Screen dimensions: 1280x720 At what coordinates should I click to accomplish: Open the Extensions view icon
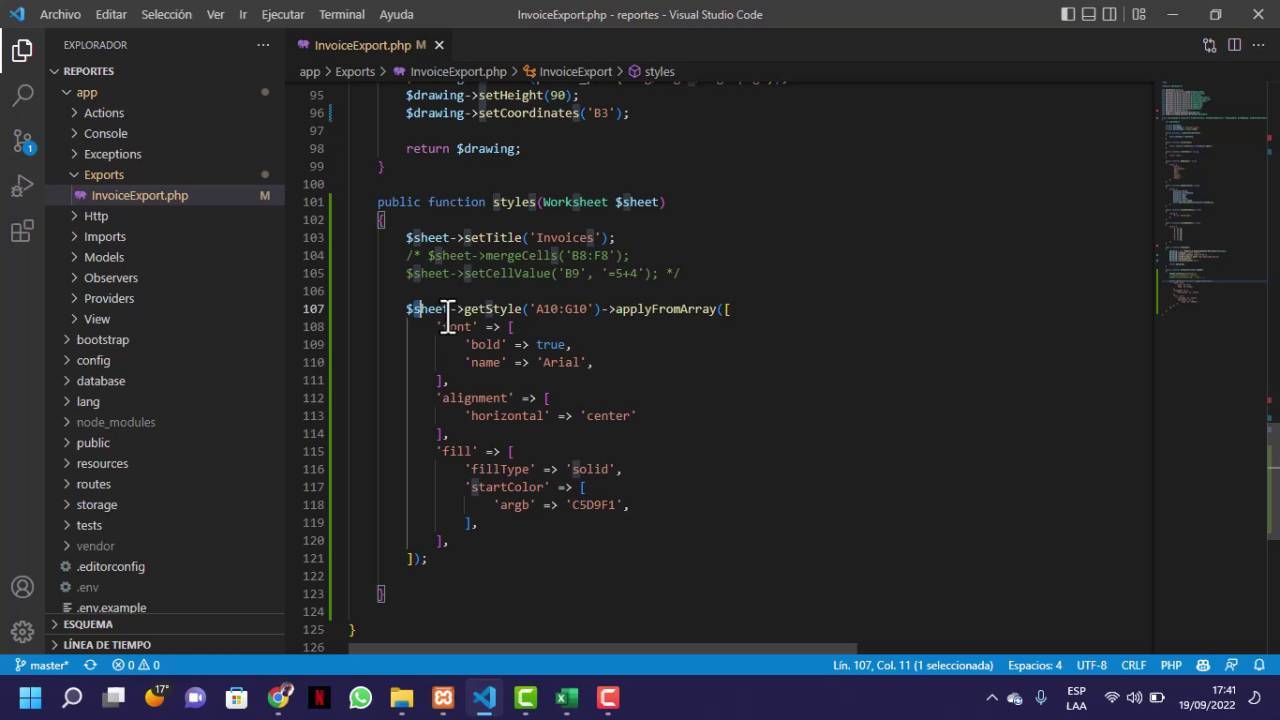[22, 232]
